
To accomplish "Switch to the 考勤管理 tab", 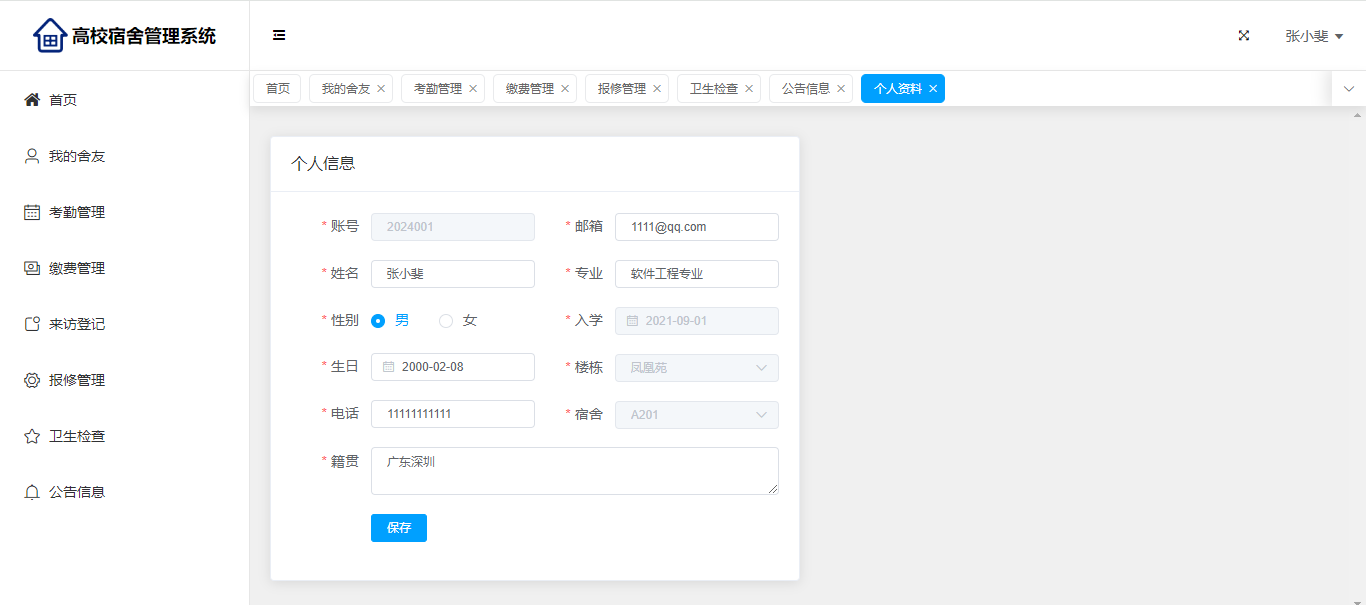I will [x=437, y=89].
